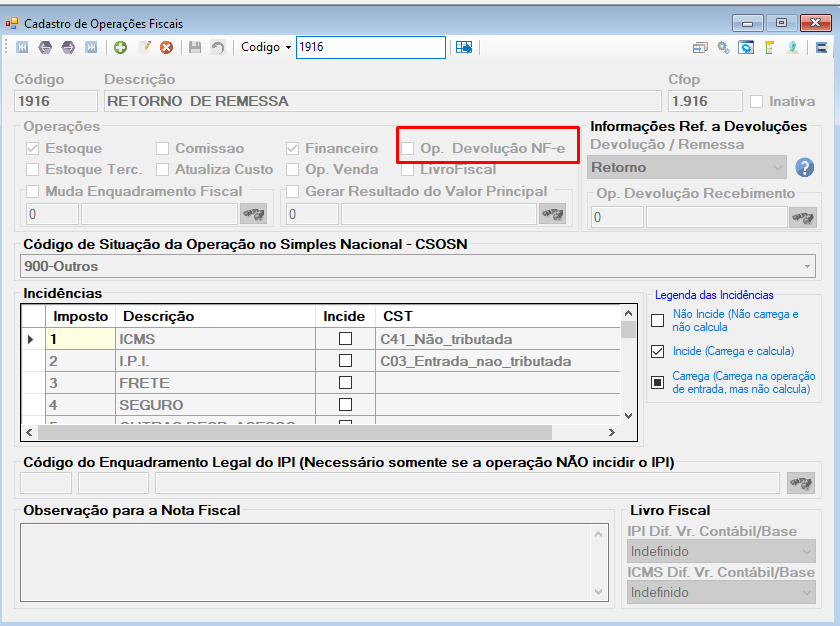
Task: Toggle the Op. Devolução NF-e checkbox
Action: [408, 148]
